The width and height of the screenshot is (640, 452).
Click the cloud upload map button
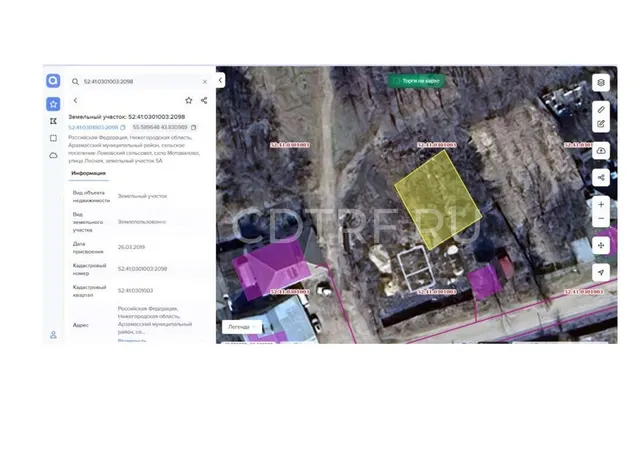point(601,151)
